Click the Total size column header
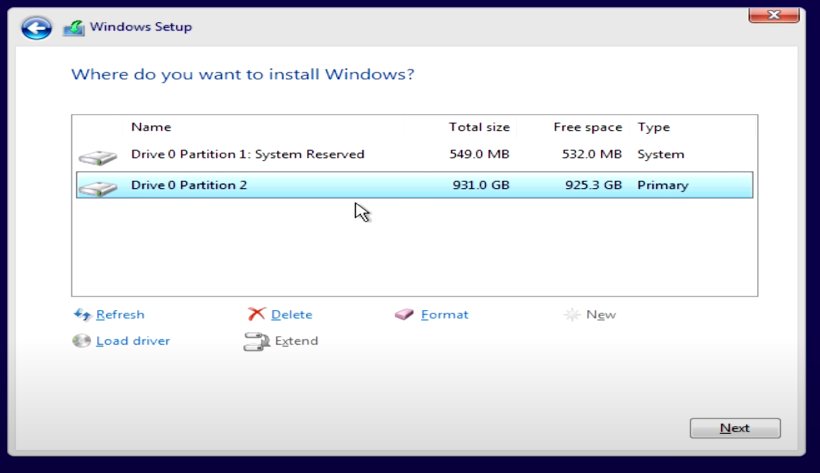The height and width of the screenshot is (473, 820). (x=479, y=127)
